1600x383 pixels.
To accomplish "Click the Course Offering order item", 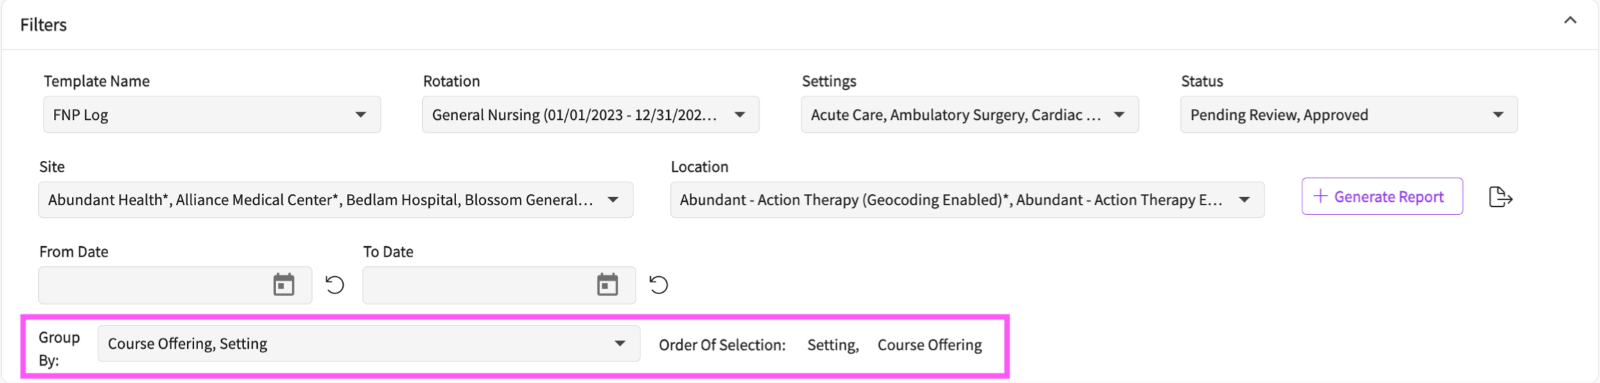I will point(930,344).
